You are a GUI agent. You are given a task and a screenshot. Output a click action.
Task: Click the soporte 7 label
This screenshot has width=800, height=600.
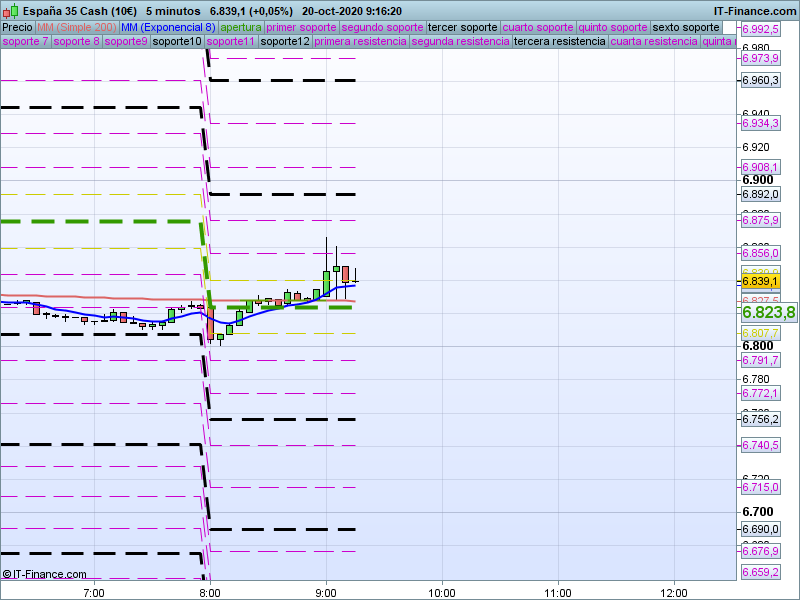point(25,41)
